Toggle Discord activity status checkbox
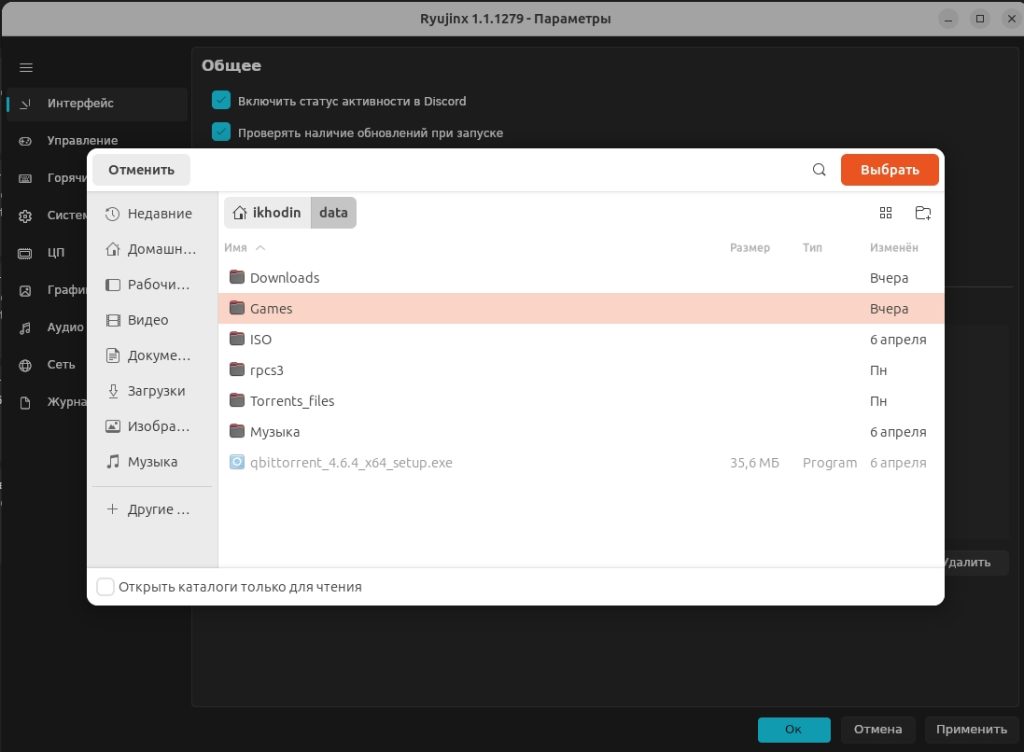 coord(221,101)
